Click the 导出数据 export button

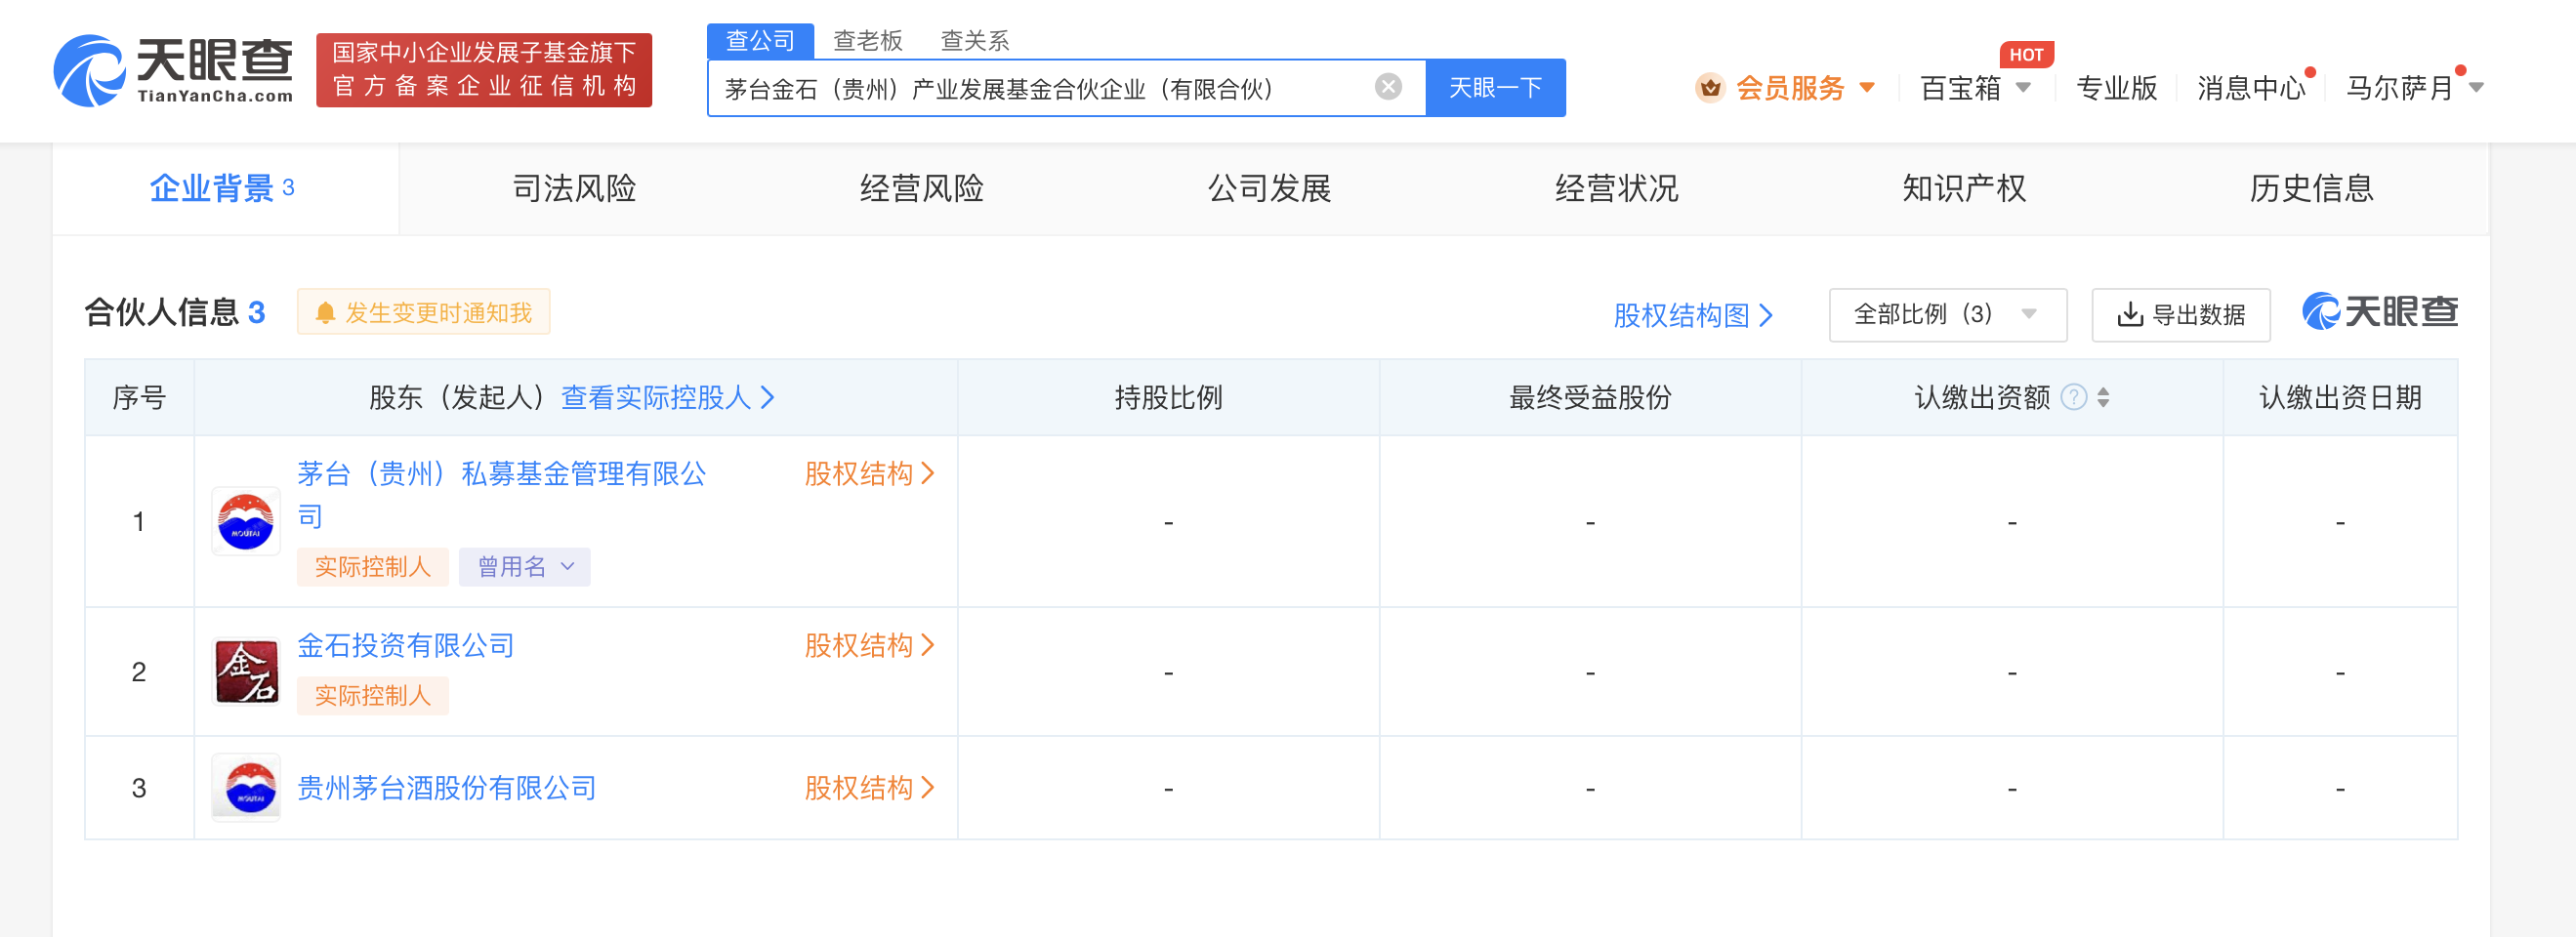coord(2180,315)
